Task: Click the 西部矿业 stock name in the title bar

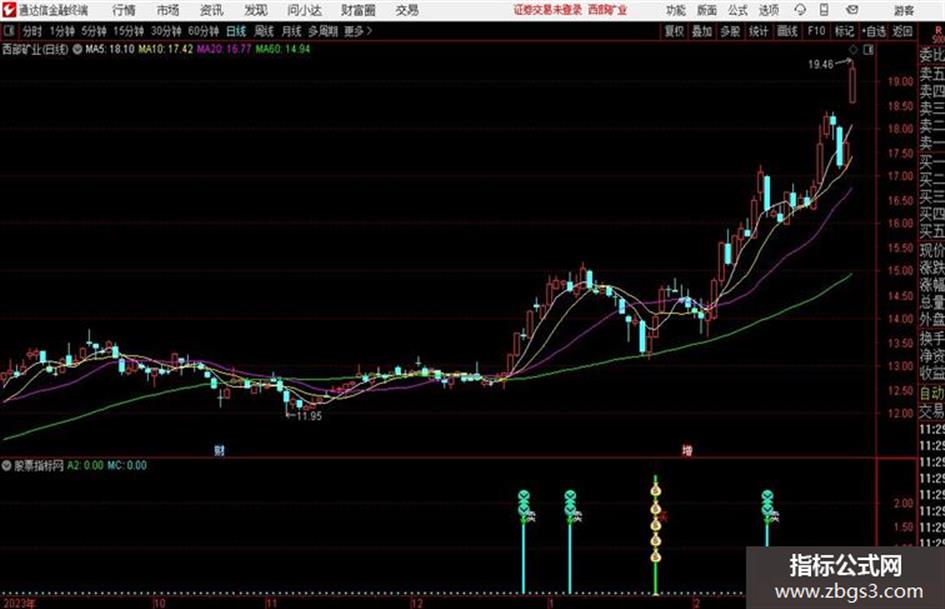Action: click(608, 10)
